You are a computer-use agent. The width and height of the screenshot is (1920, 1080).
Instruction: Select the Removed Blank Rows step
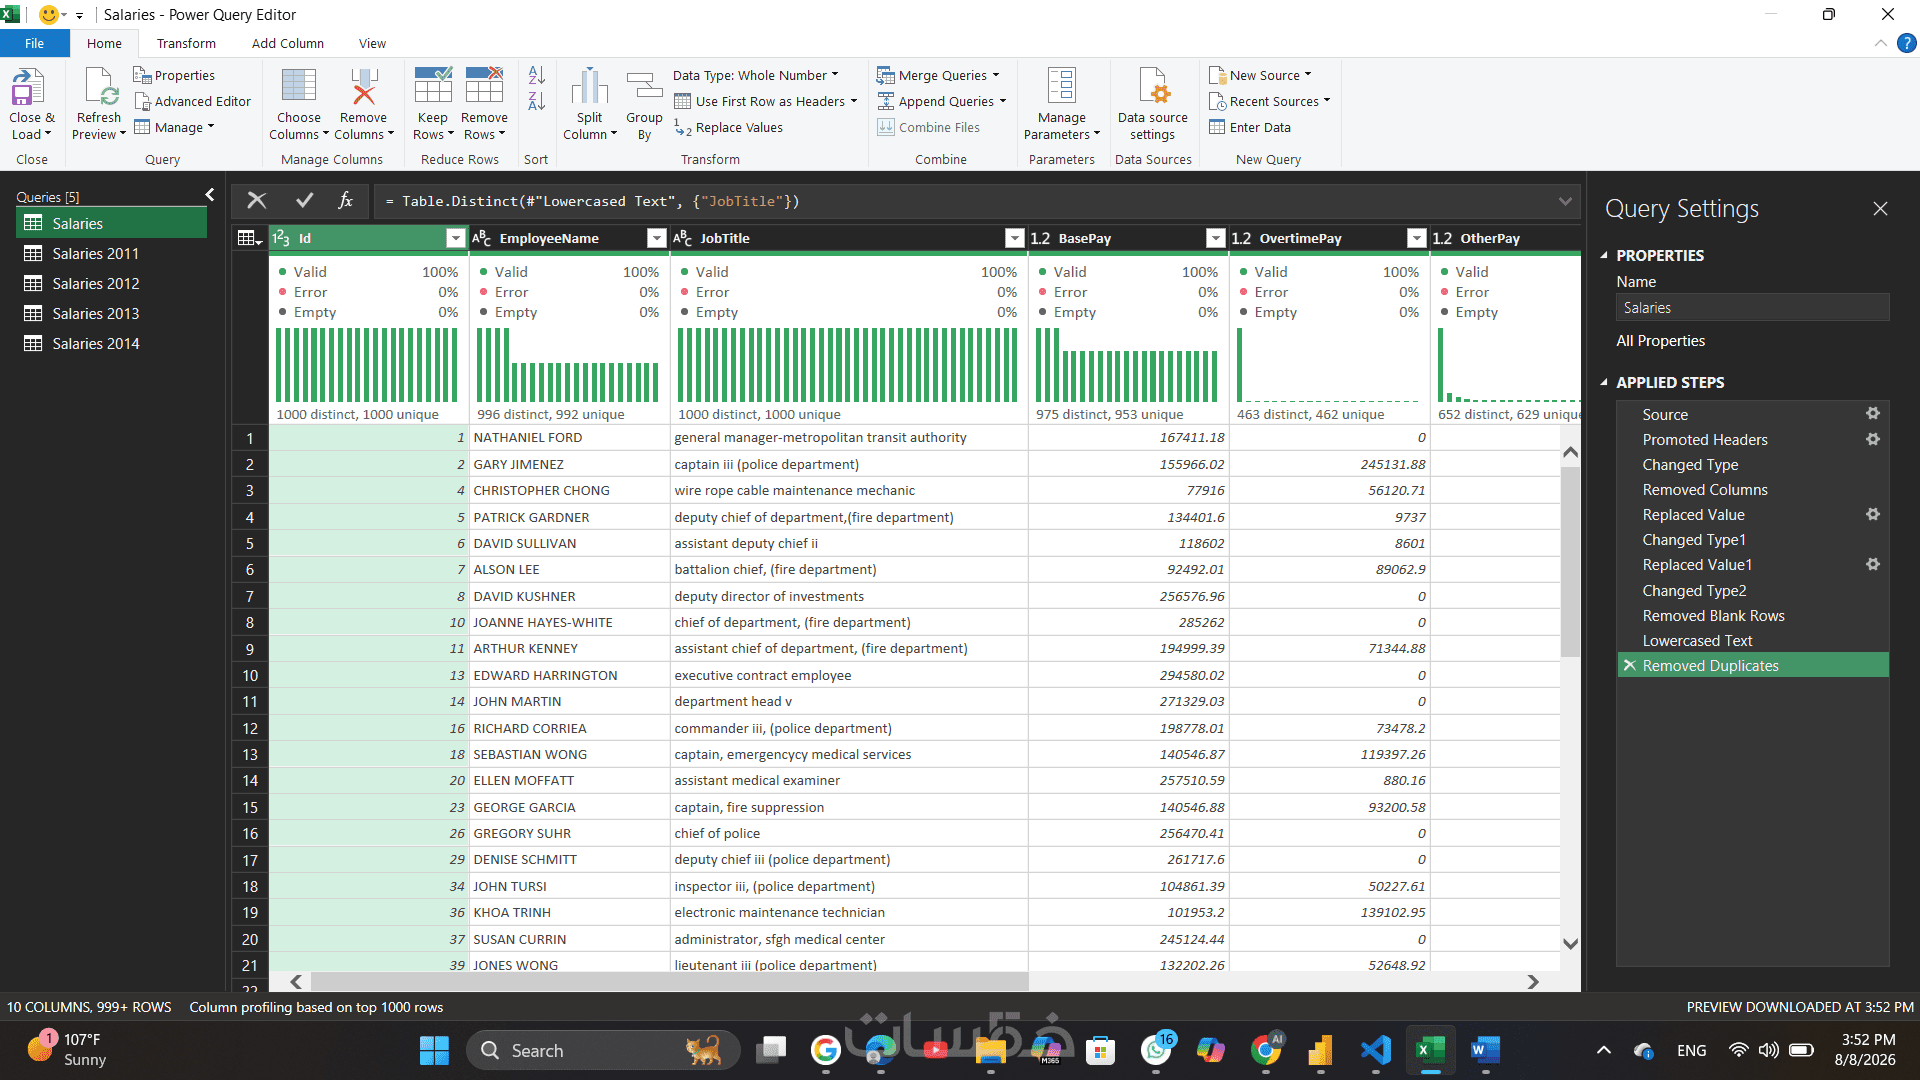pyautogui.click(x=1753, y=615)
